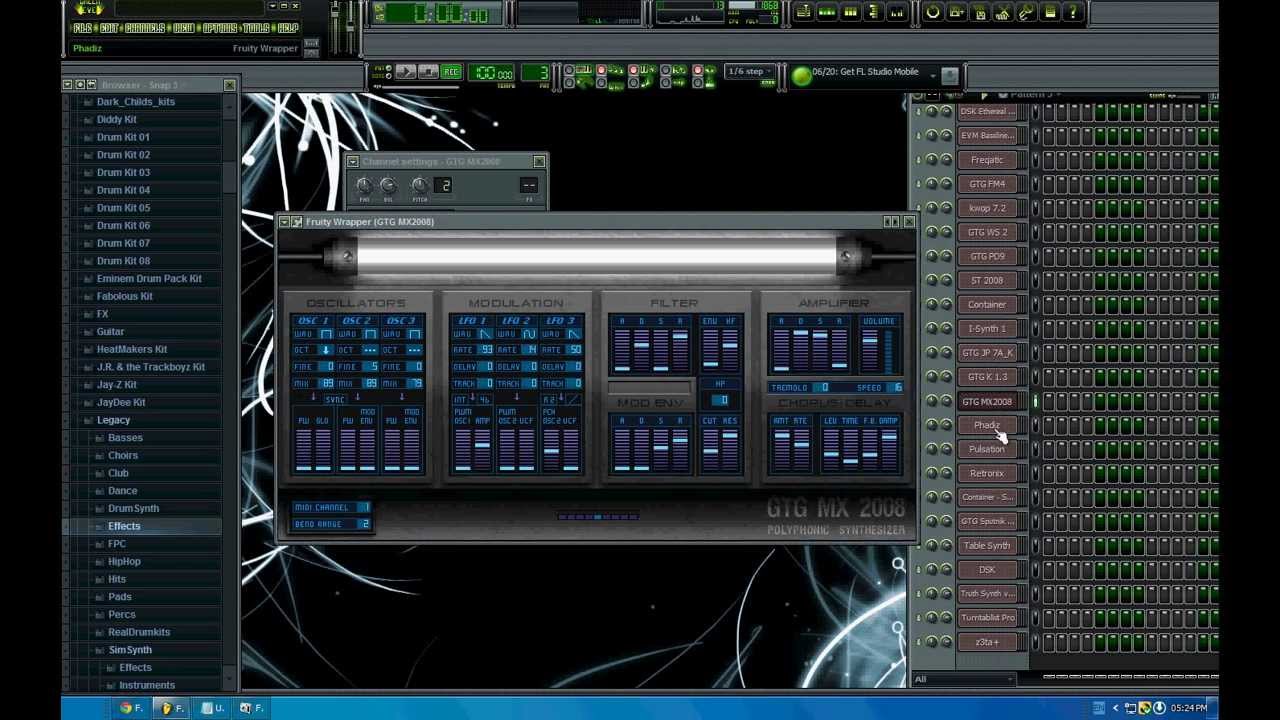Click the REC record button
The height and width of the screenshot is (720, 1280).
tap(451, 72)
